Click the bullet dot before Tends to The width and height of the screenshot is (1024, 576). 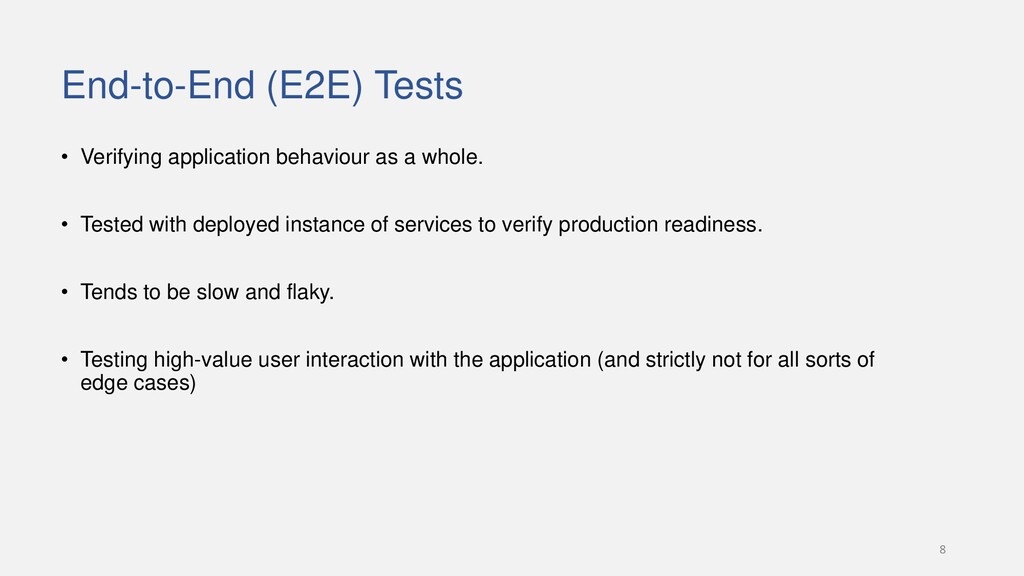click(65, 292)
